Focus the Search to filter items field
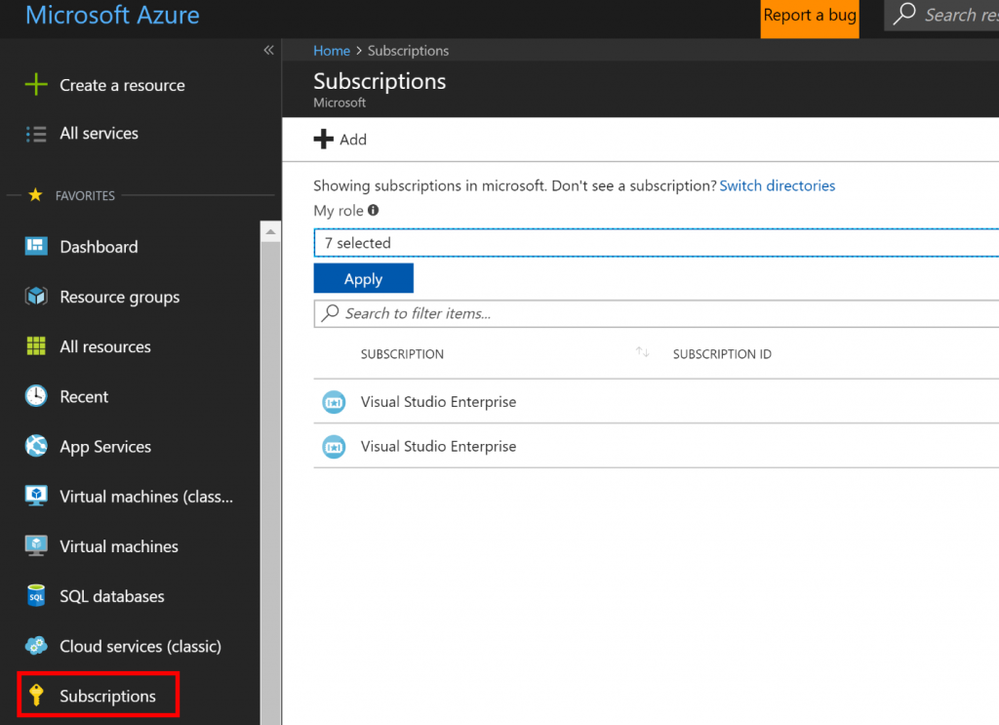This screenshot has width=999, height=725. pos(656,313)
